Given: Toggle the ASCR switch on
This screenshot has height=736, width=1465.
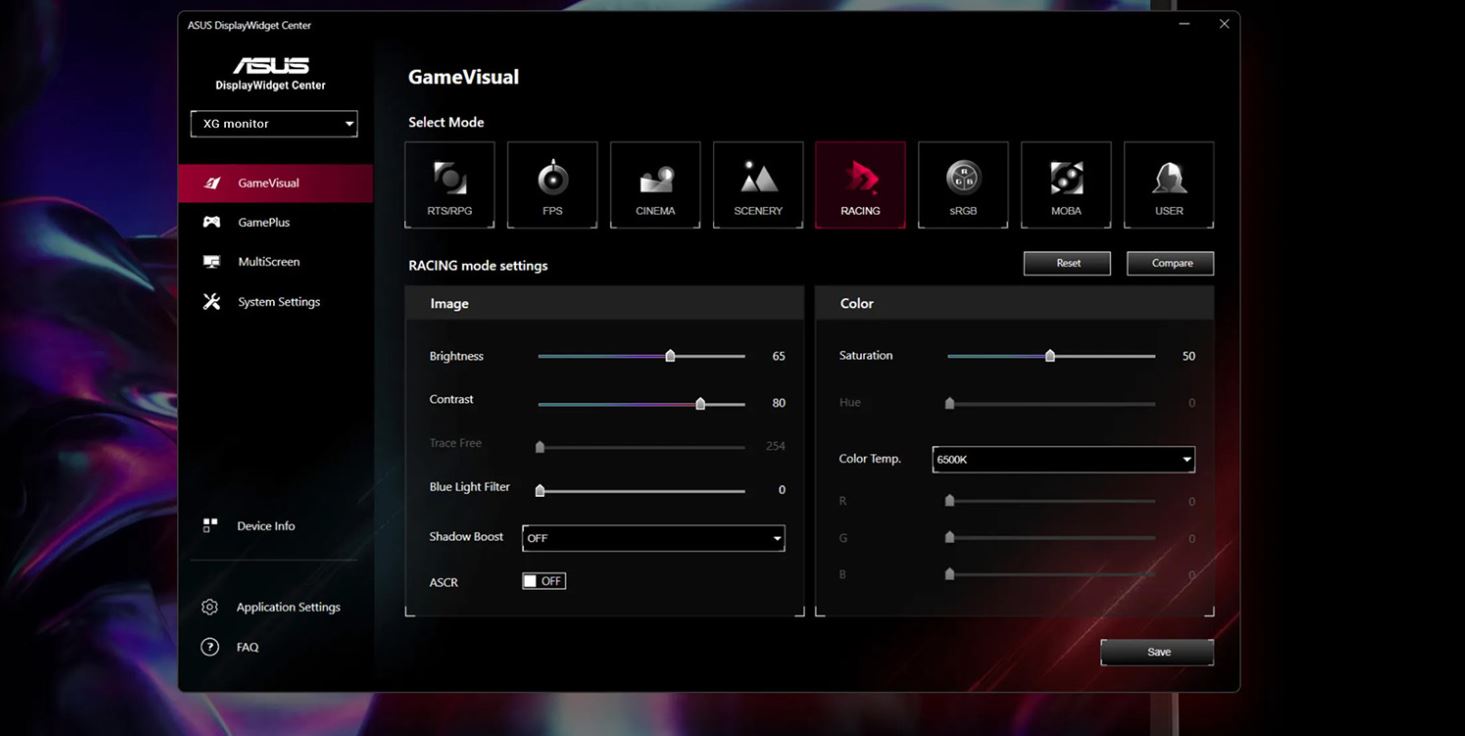Looking at the screenshot, I should click(x=544, y=581).
